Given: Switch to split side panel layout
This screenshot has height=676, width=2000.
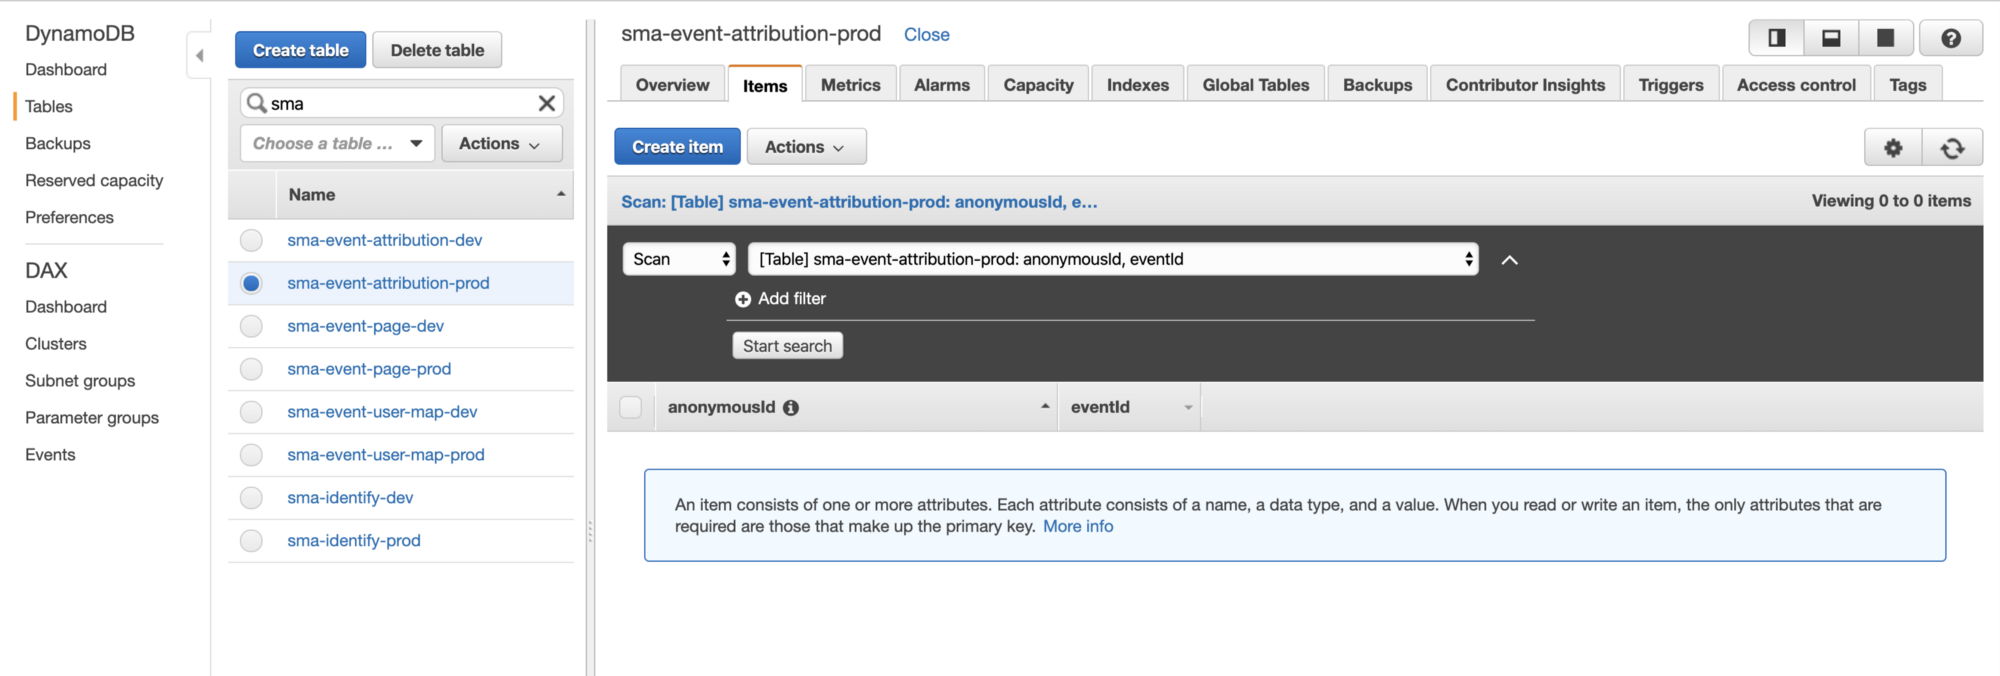Looking at the screenshot, I should click(x=1777, y=38).
